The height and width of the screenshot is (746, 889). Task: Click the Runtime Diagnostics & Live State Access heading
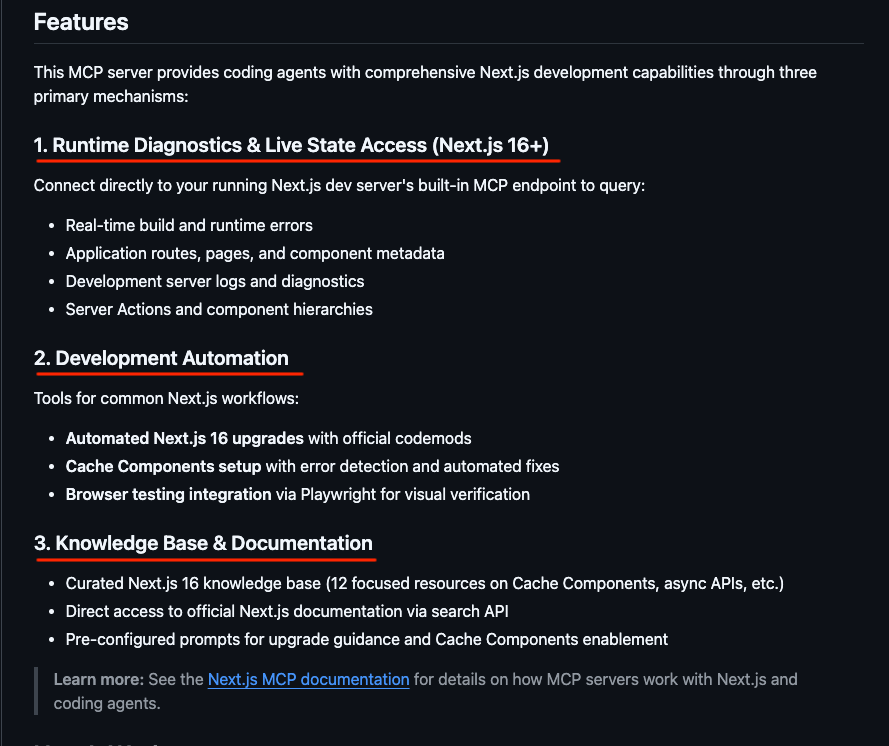(x=291, y=145)
